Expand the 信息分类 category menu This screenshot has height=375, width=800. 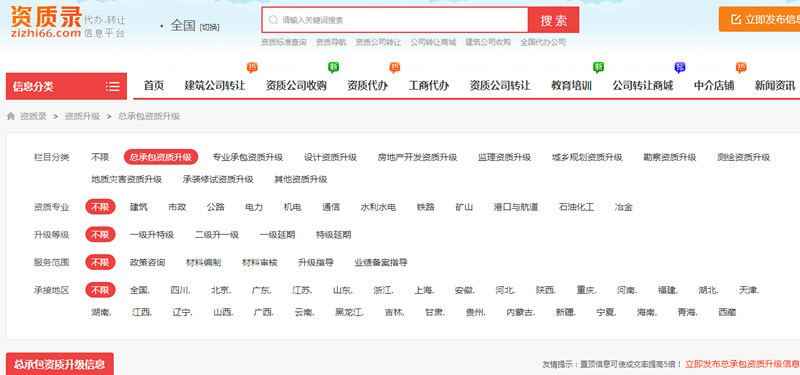pyautogui.click(x=66, y=86)
